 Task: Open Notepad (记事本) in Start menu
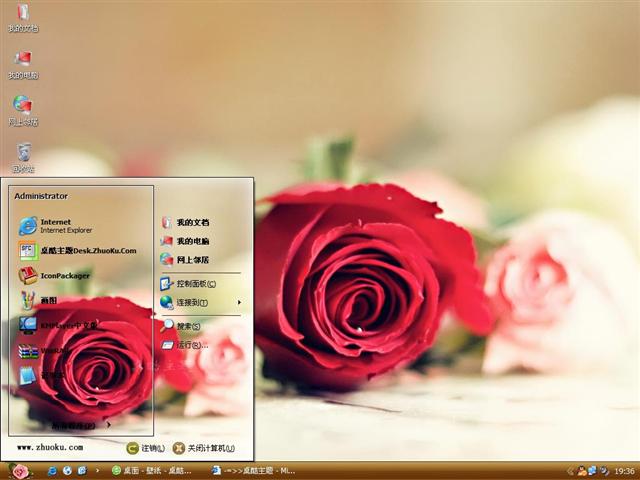coord(41,376)
